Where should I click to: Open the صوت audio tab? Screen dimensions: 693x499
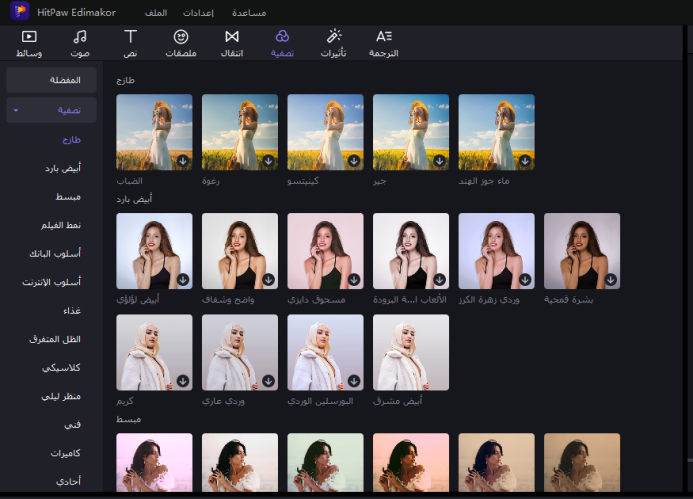pos(80,43)
